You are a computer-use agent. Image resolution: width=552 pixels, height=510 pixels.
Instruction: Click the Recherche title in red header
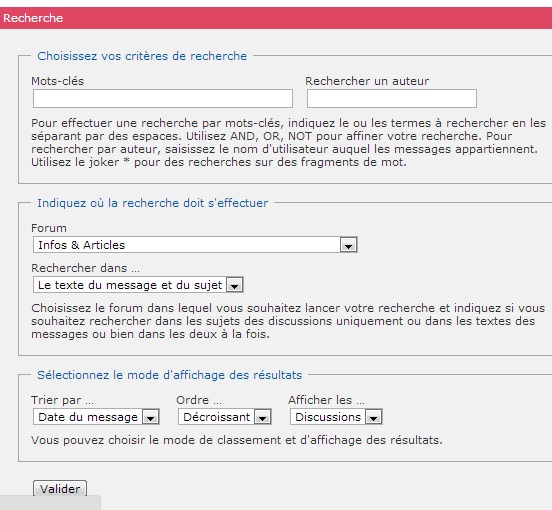(33, 18)
